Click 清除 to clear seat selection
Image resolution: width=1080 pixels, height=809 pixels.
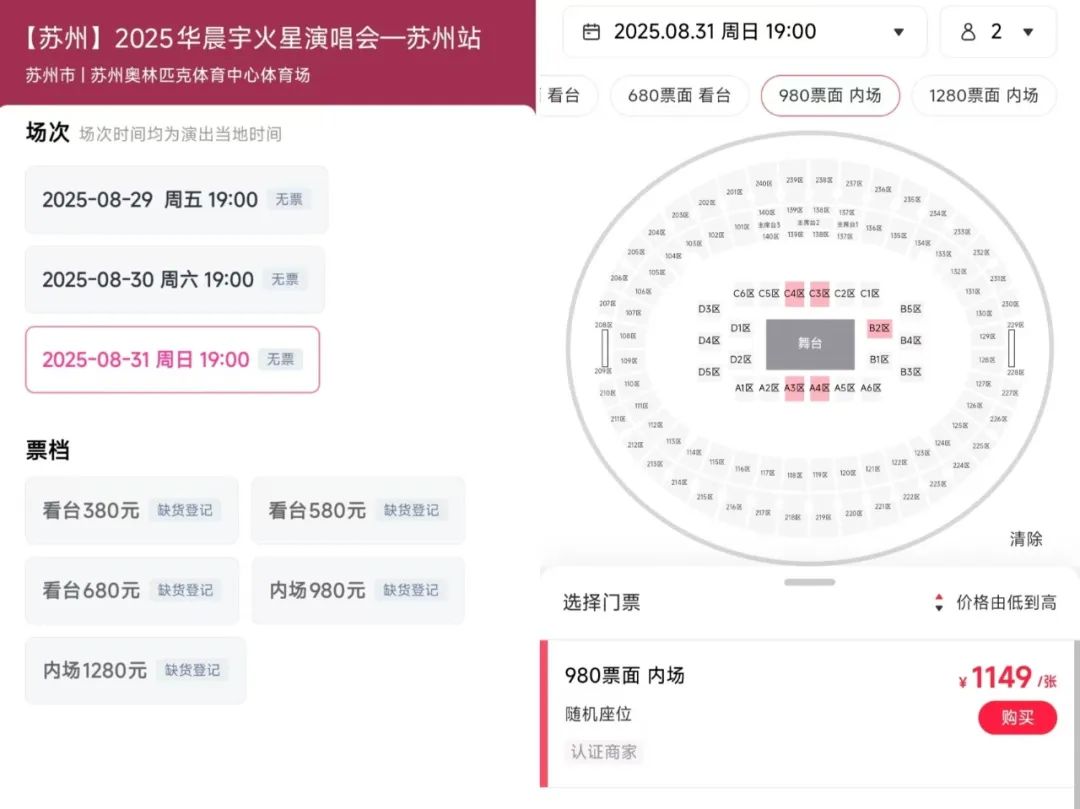1026,539
